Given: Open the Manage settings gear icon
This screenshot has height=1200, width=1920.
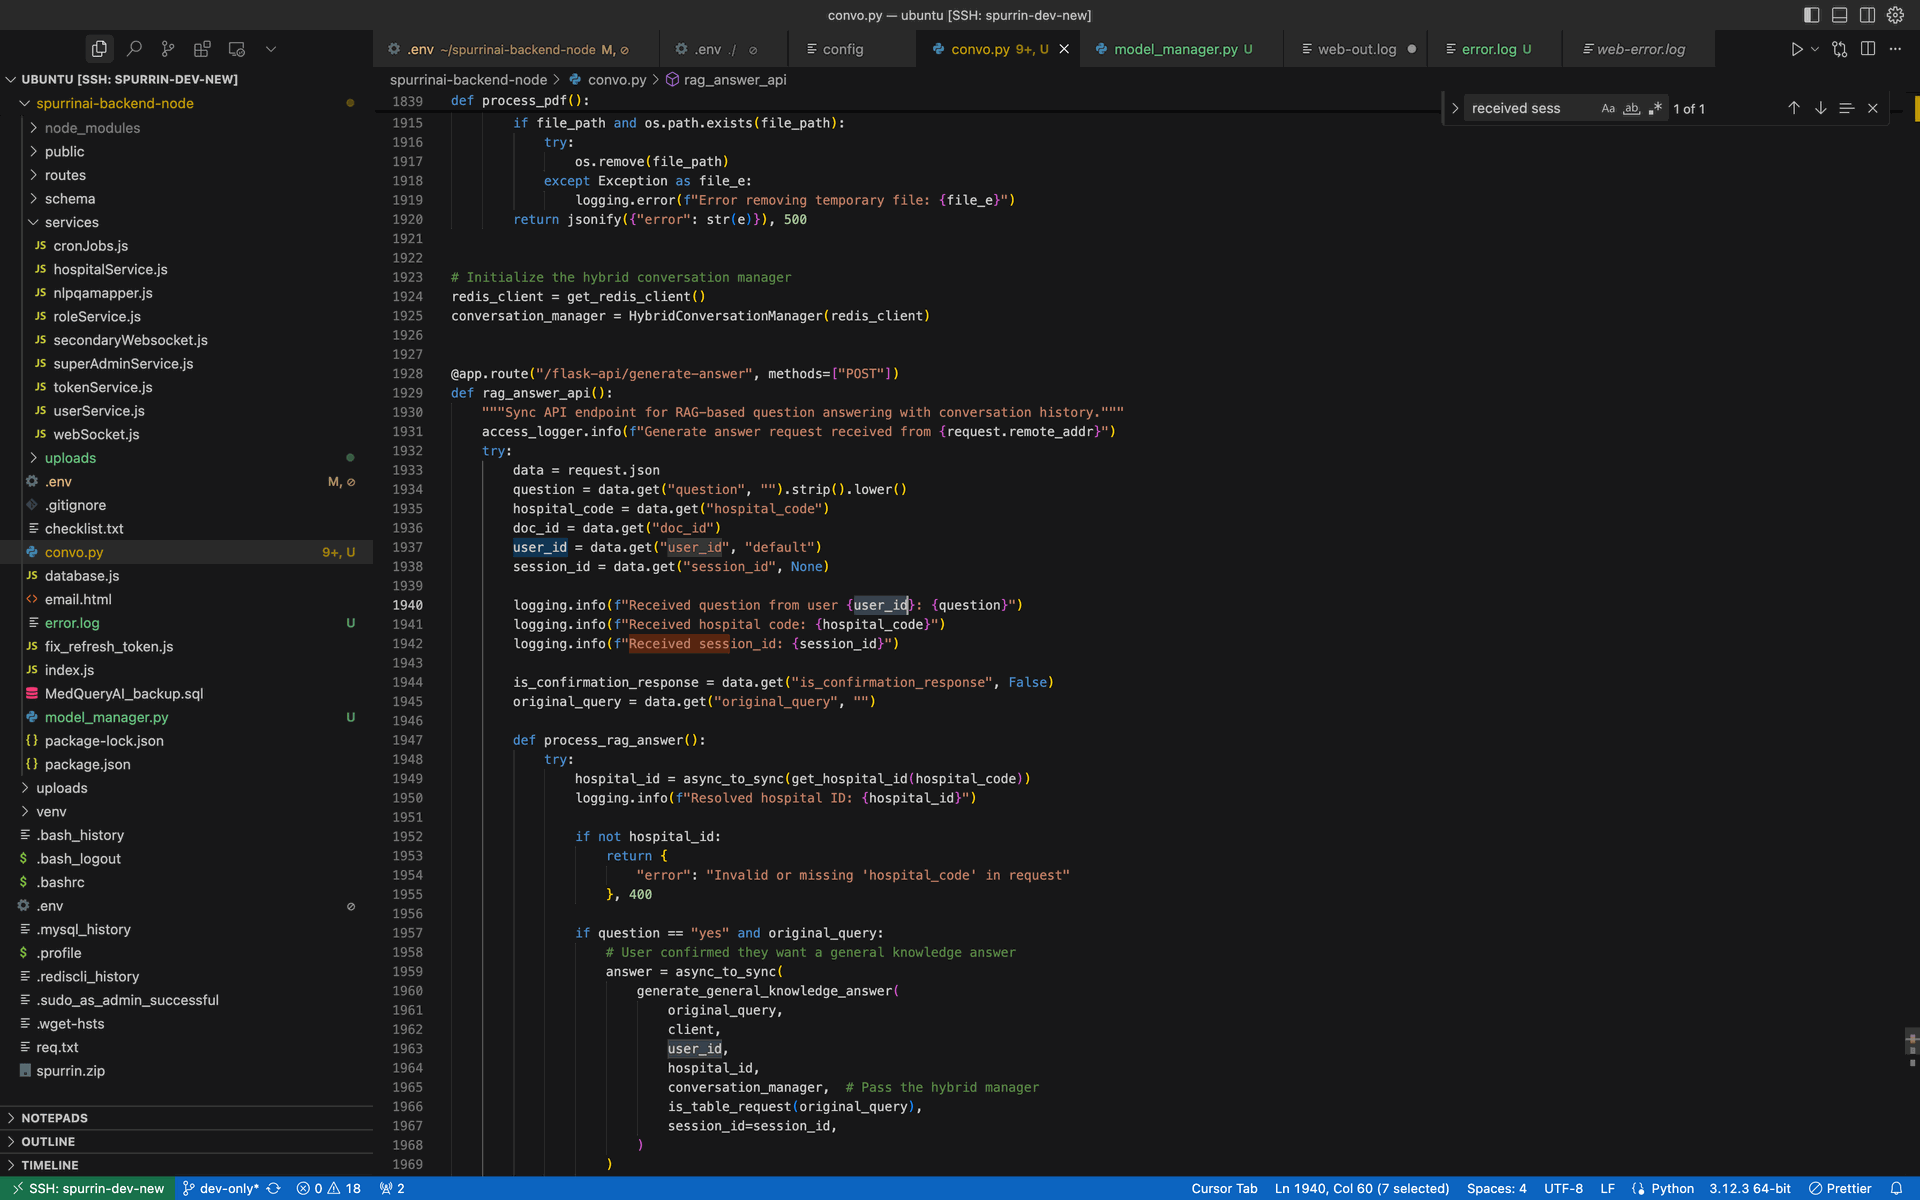Looking at the screenshot, I should pos(1895,15).
